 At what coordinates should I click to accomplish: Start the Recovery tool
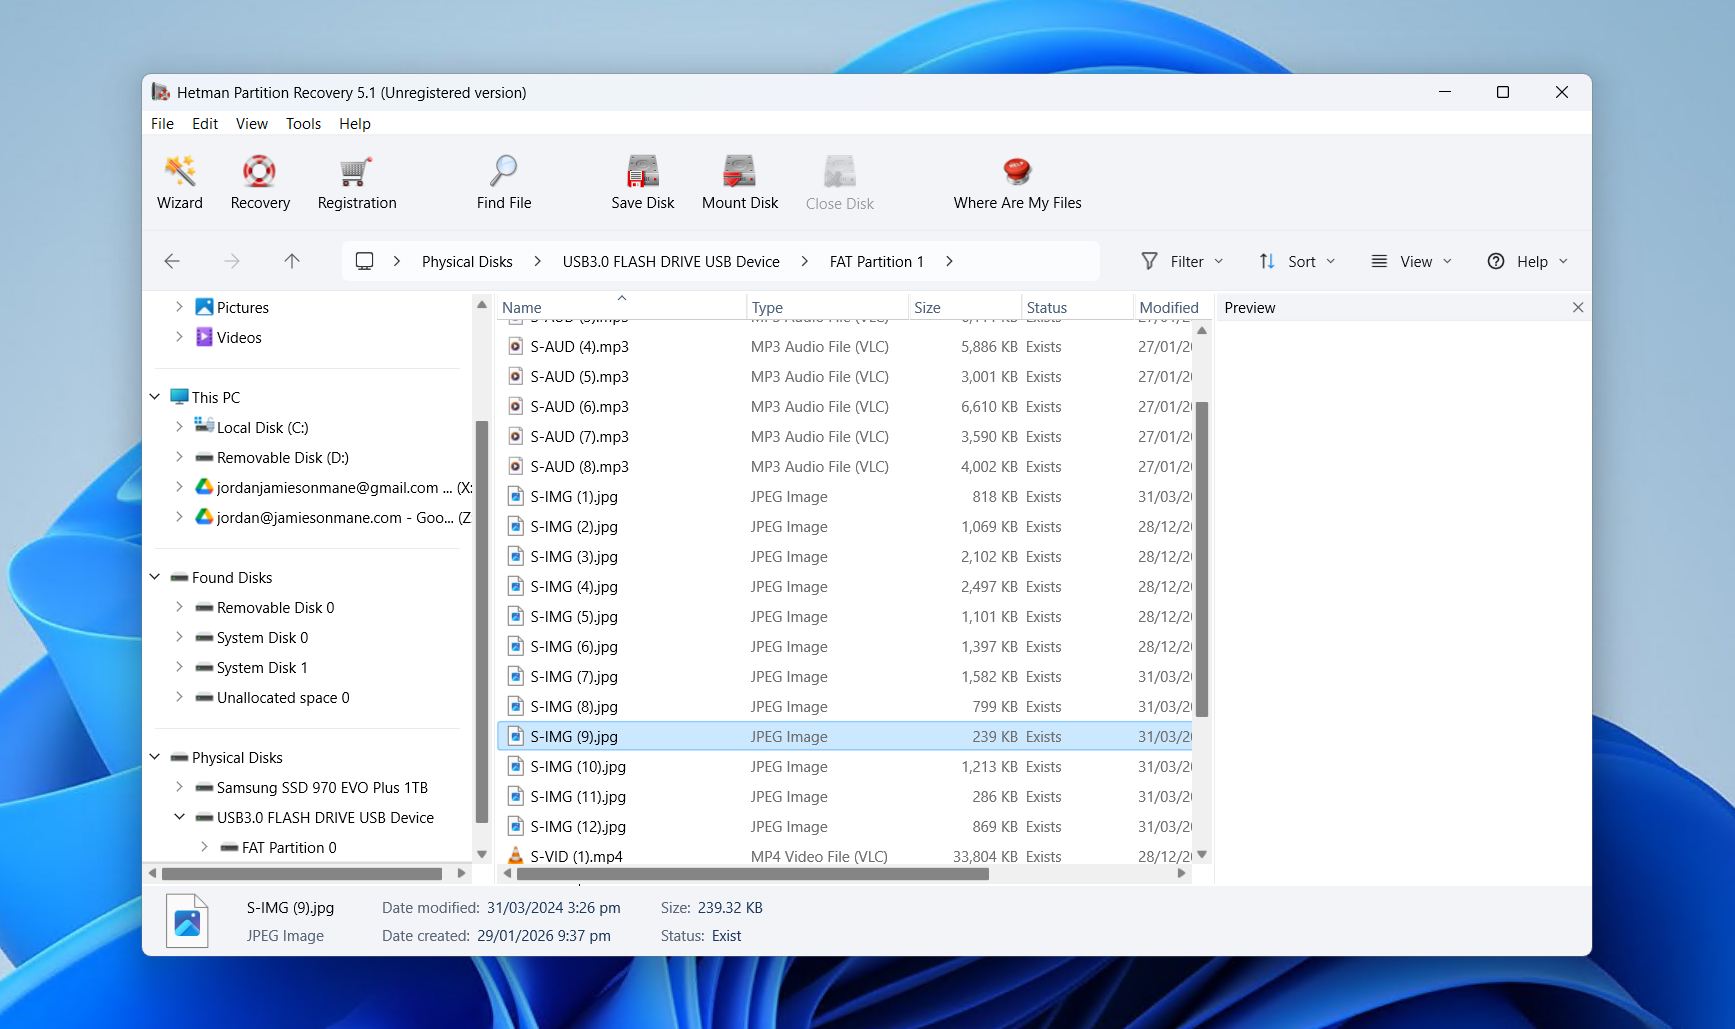[x=259, y=182]
